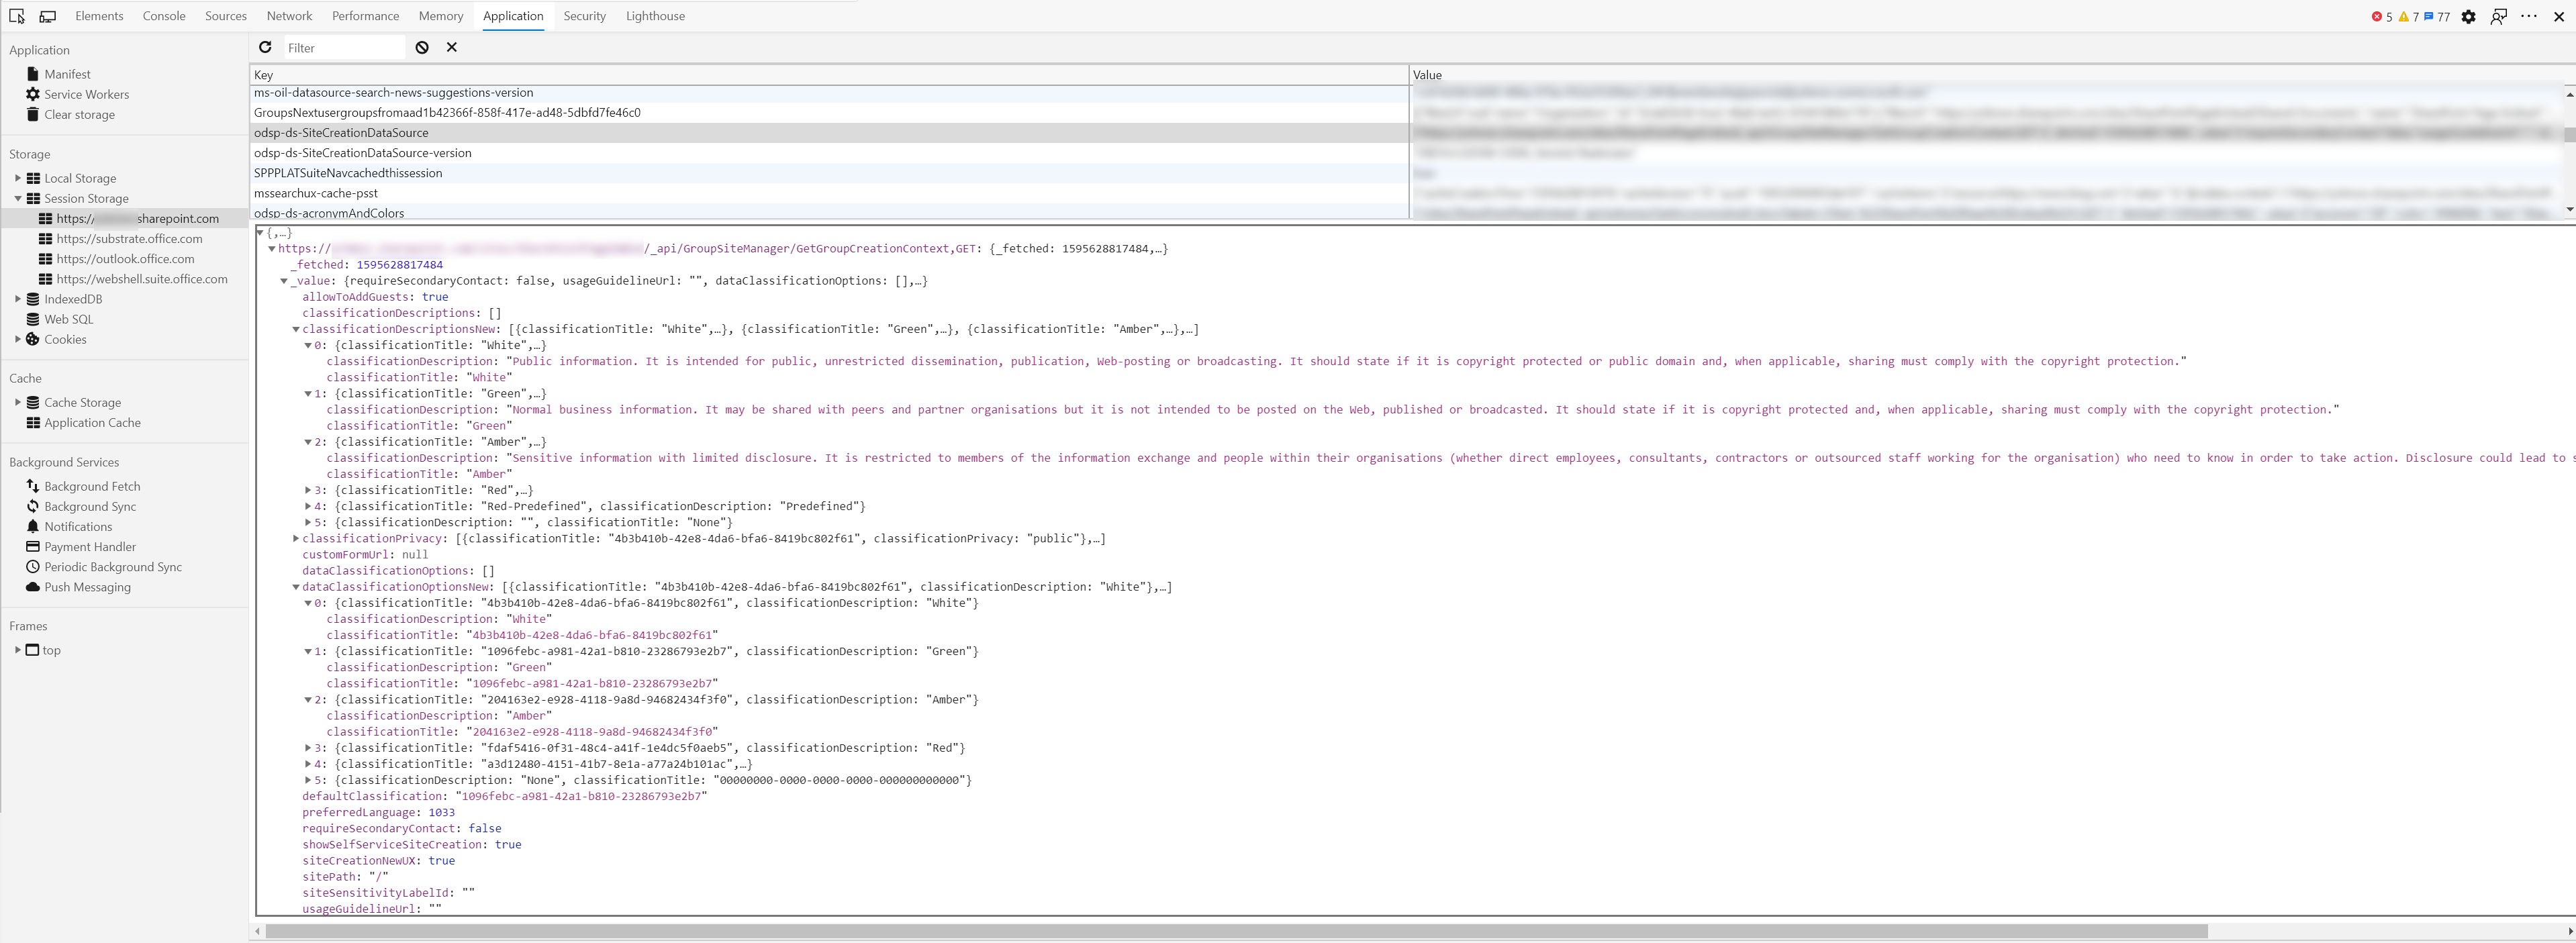Expand the Cookies tree node

[18, 339]
